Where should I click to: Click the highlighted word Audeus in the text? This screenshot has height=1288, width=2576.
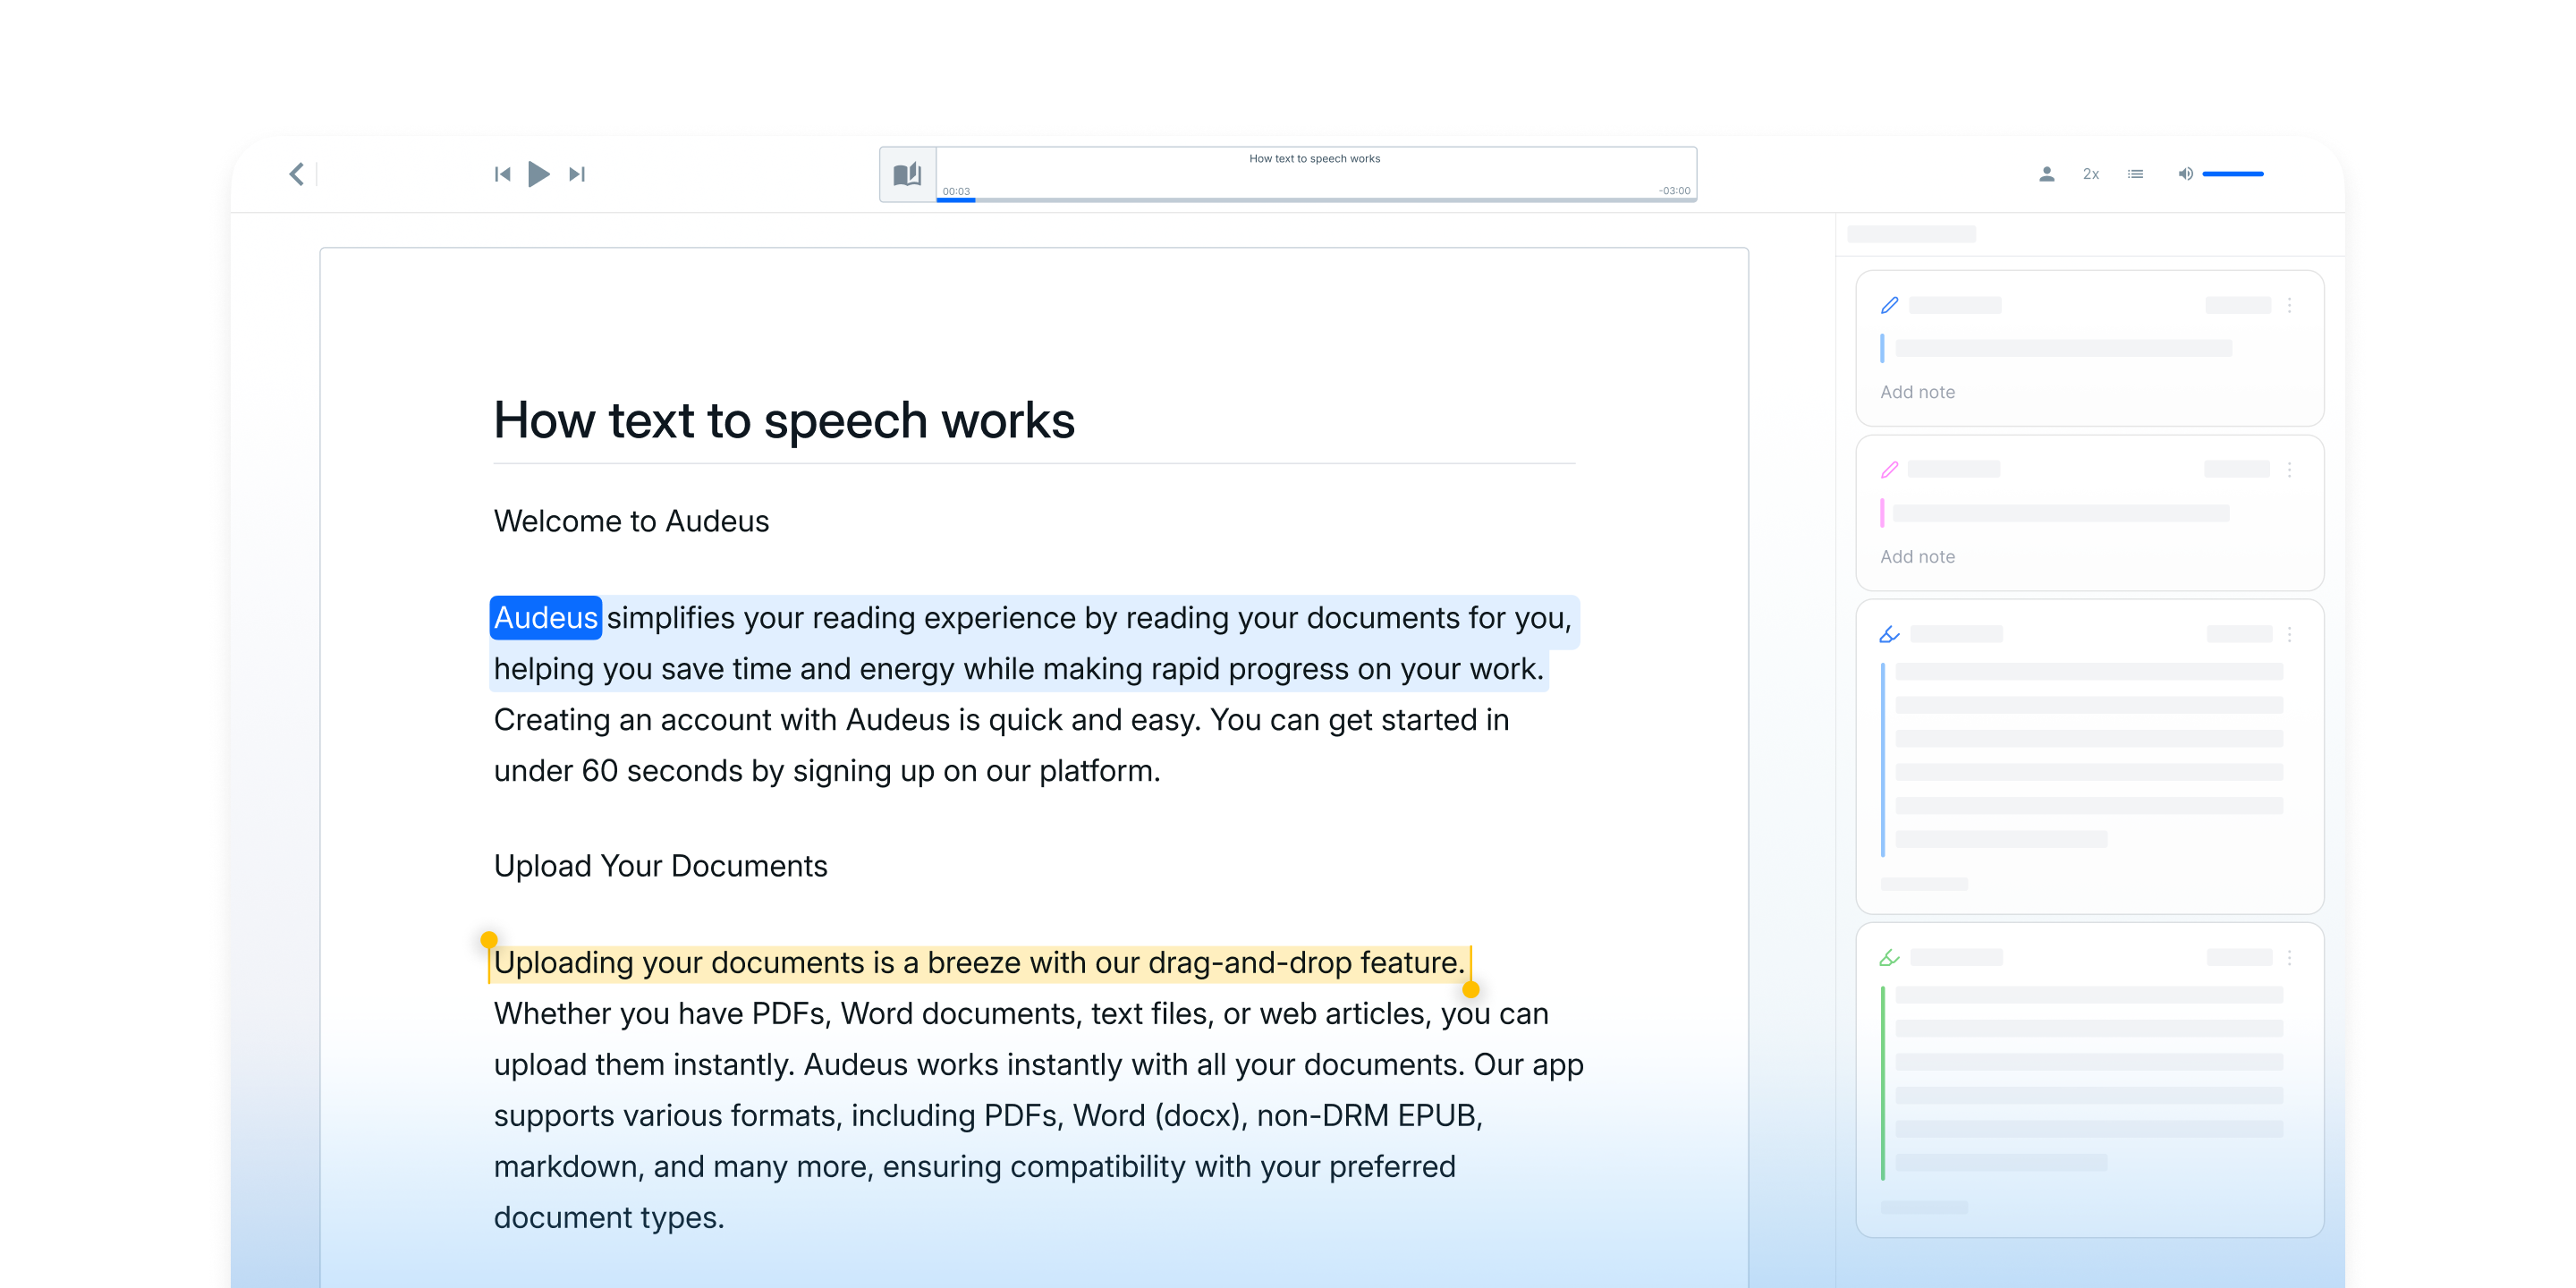pos(545,618)
